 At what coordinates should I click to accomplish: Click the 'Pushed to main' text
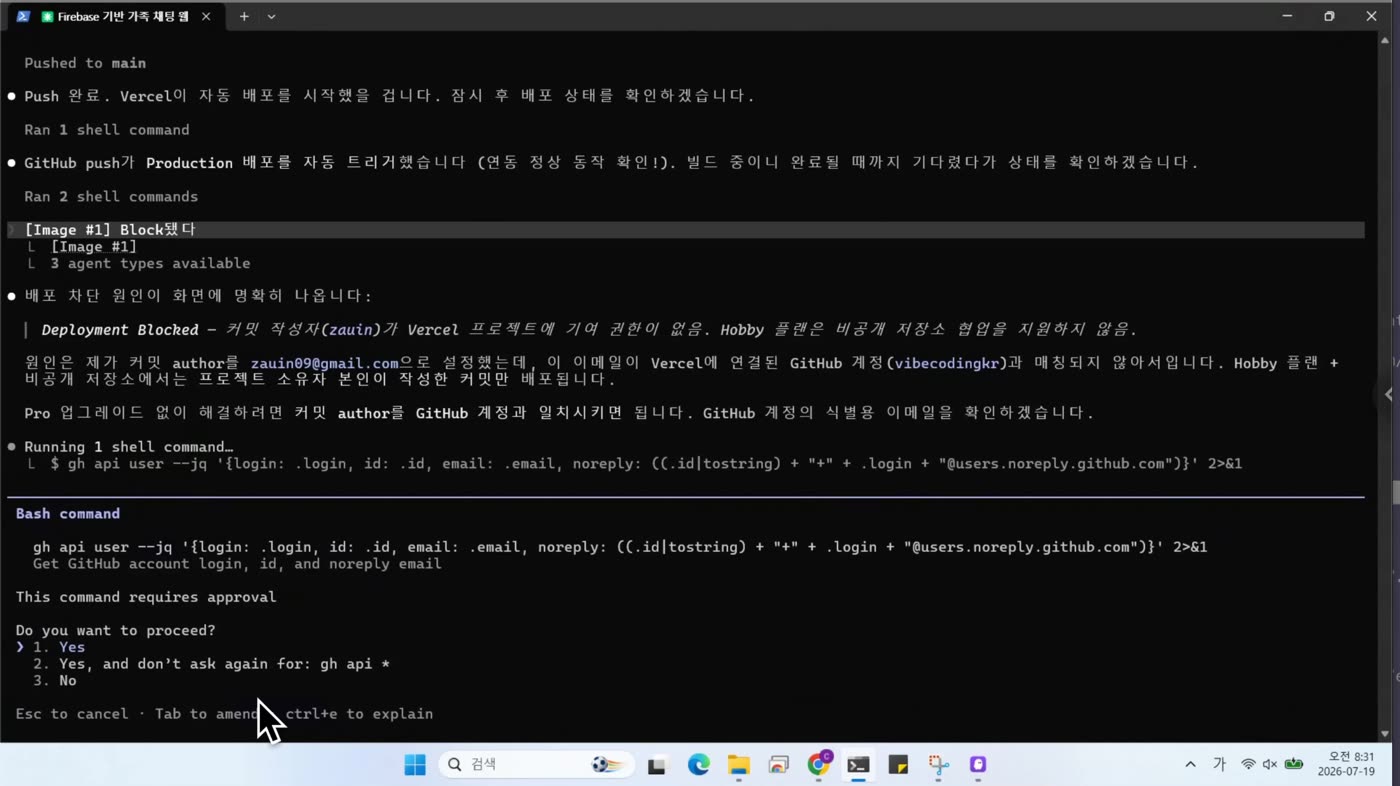pos(85,63)
